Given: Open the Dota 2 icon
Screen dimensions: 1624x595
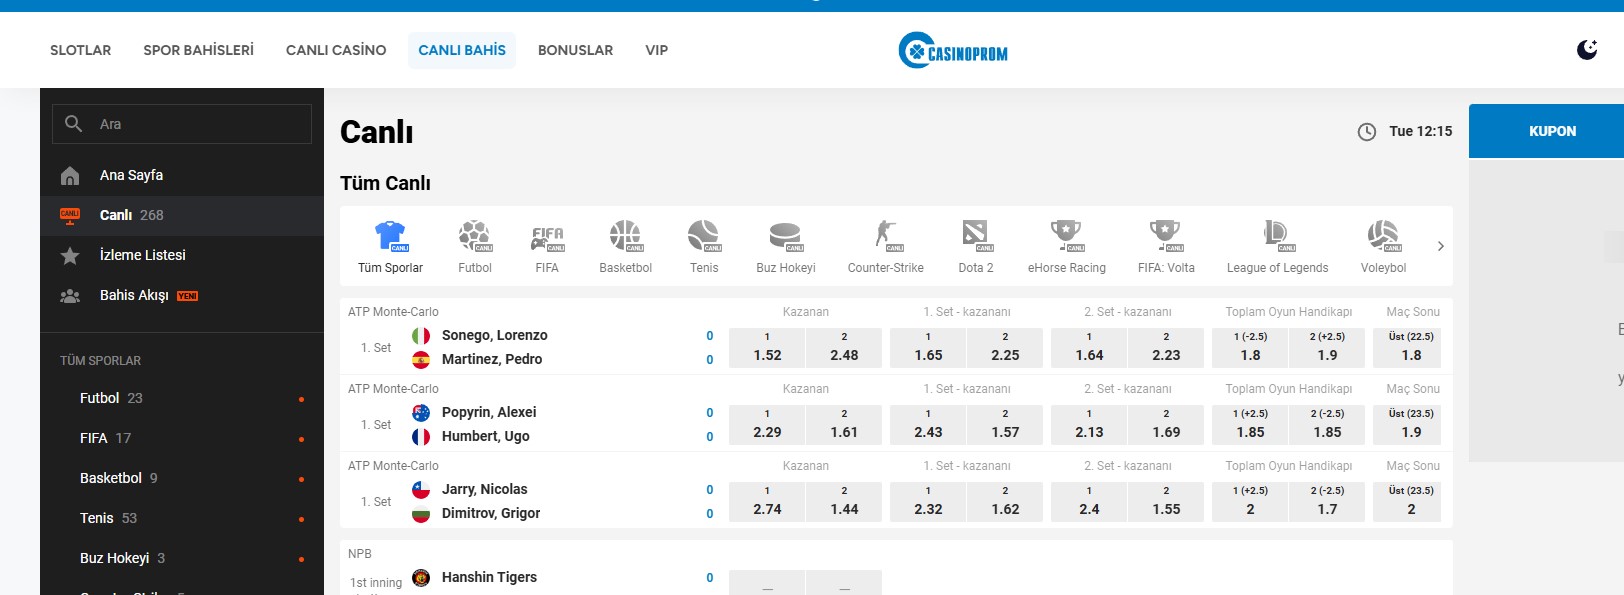Looking at the screenshot, I should pos(975,237).
